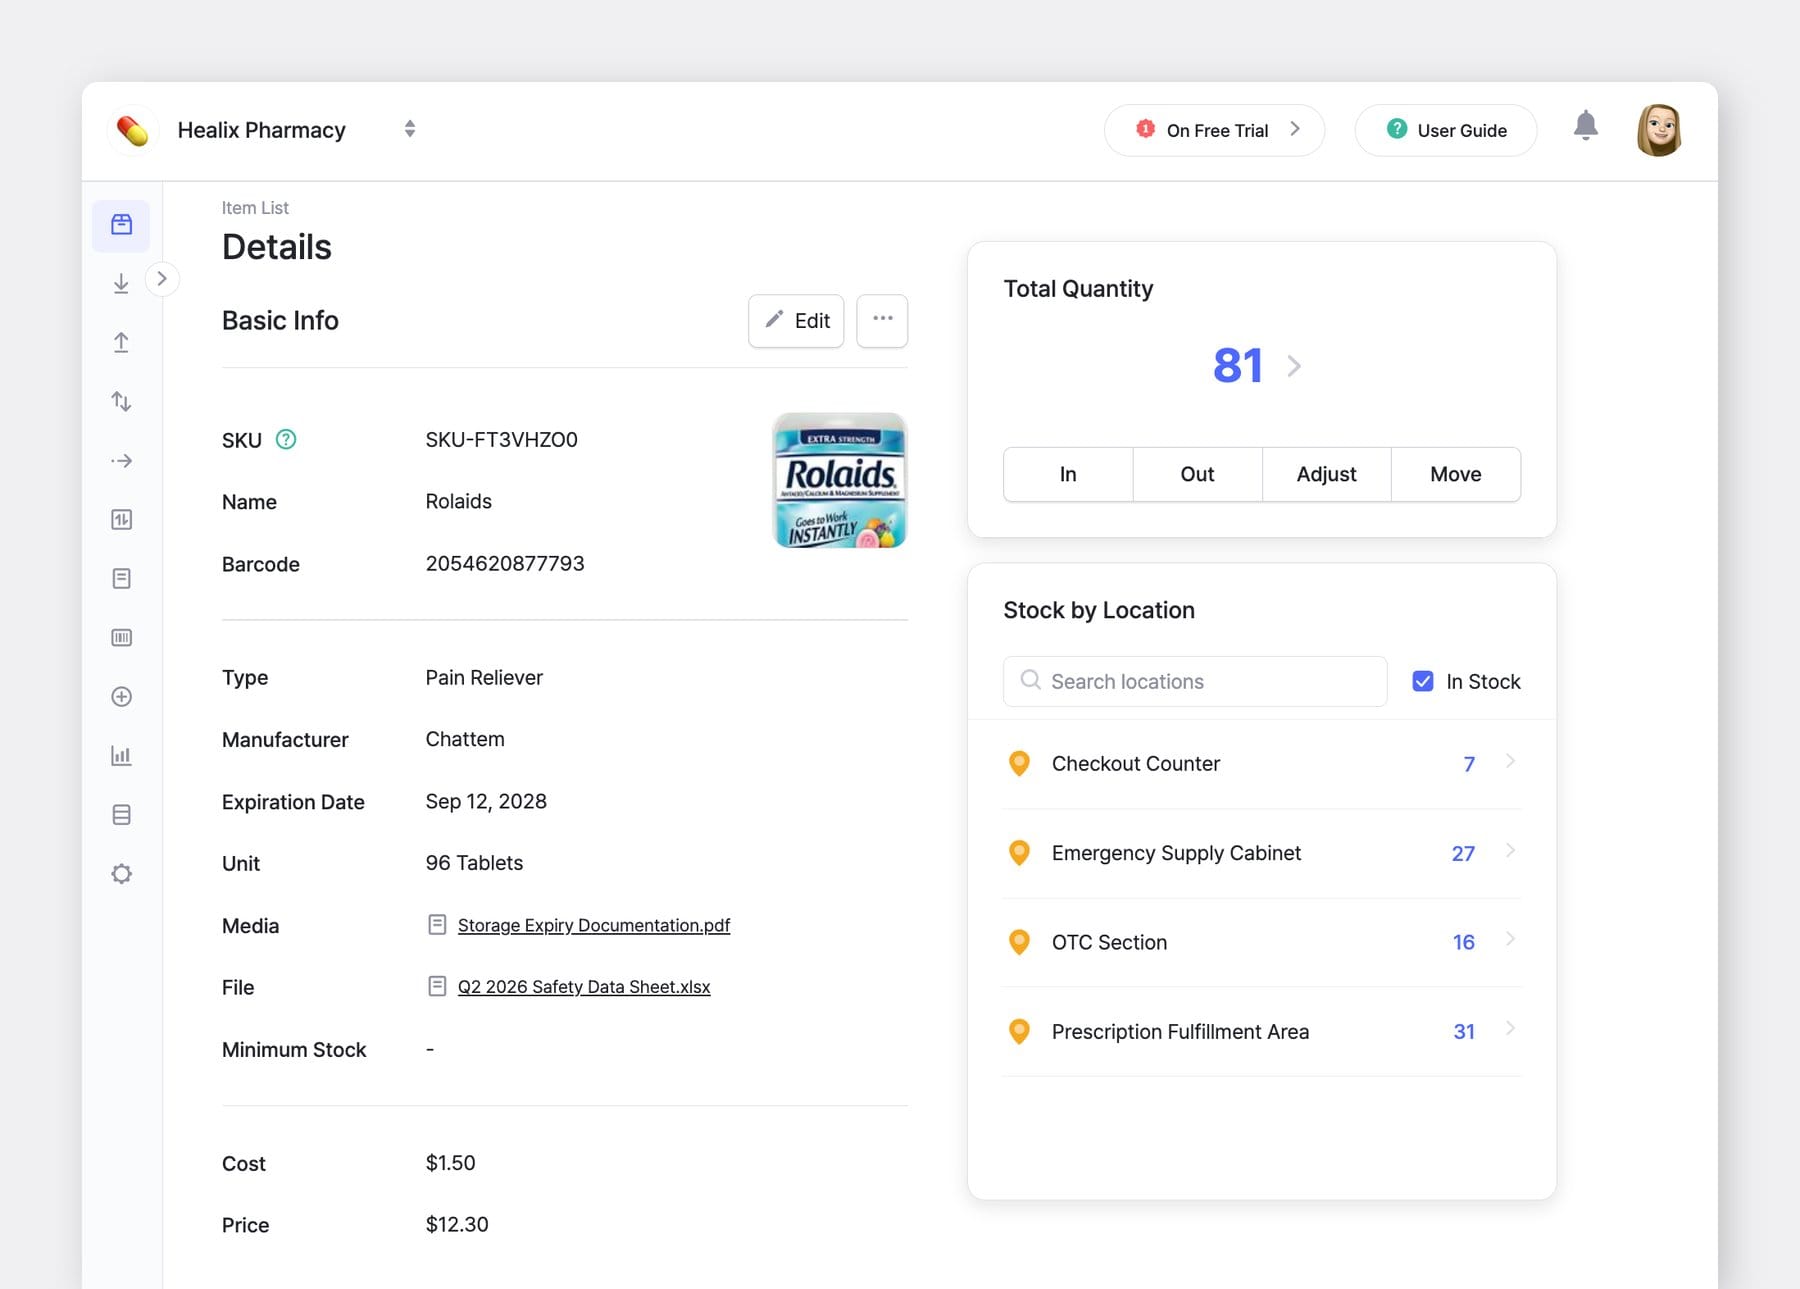Viewport: 1800px width, 1289px height.
Task: Select the Stock Out upload arrow icon
Action: pyautogui.click(x=121, y=341)
